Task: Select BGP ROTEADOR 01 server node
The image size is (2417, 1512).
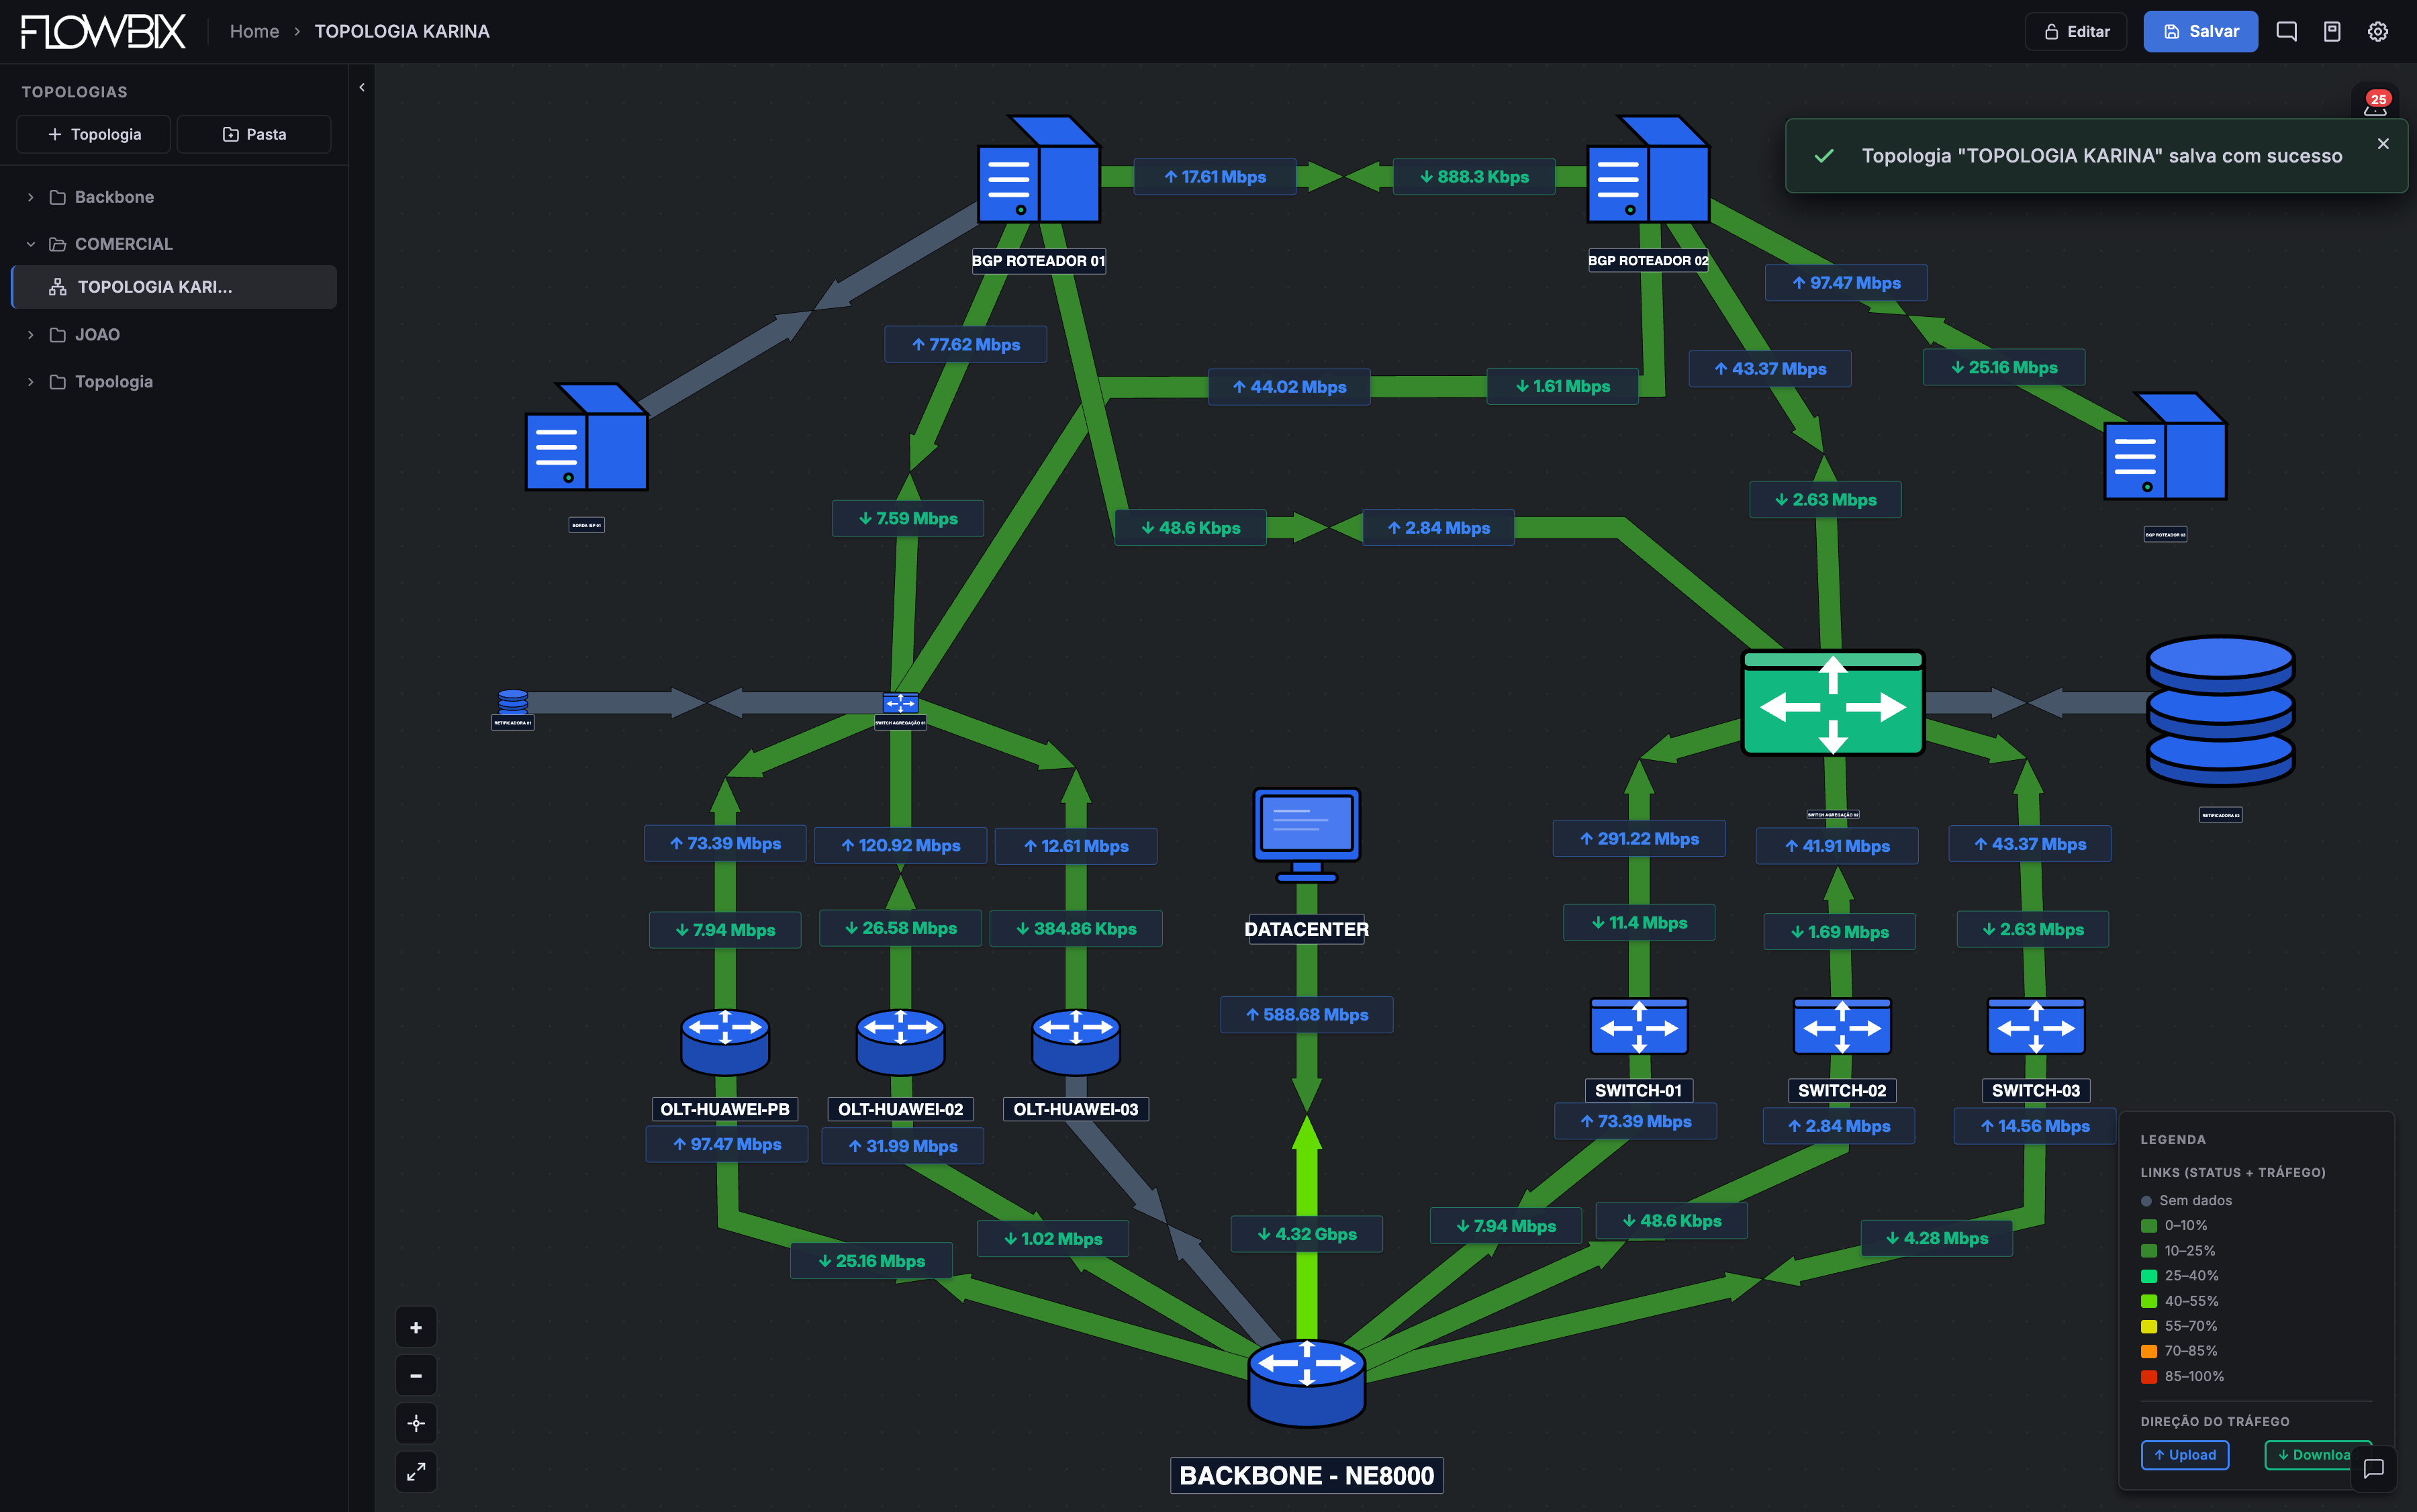Action: tap(1039, 170)
